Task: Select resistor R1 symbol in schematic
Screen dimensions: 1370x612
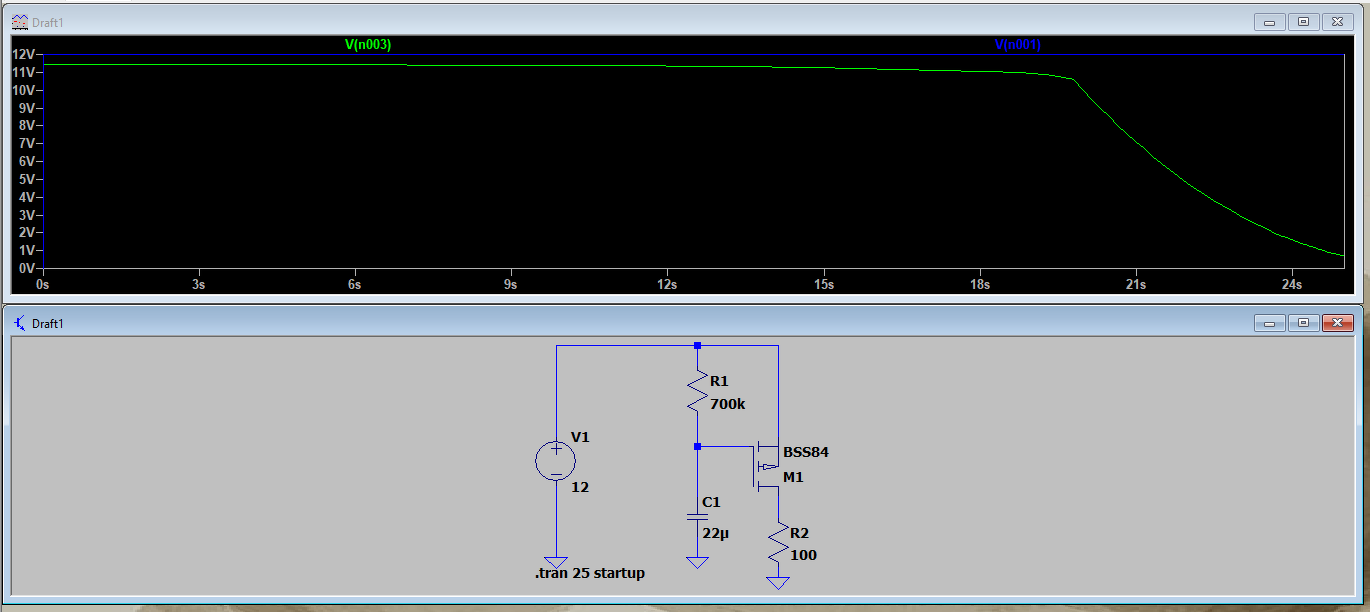Action: pos(698,391)
